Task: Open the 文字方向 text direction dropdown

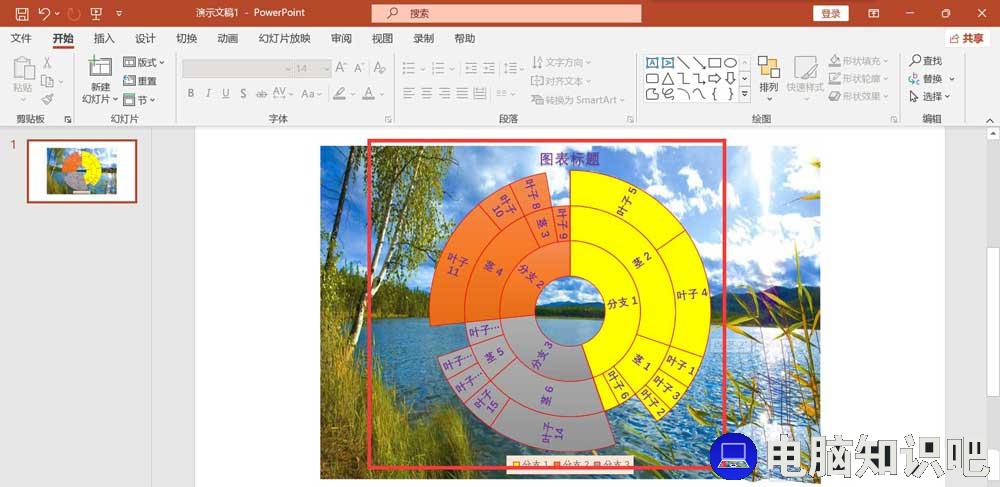Action: pos(561,62)
